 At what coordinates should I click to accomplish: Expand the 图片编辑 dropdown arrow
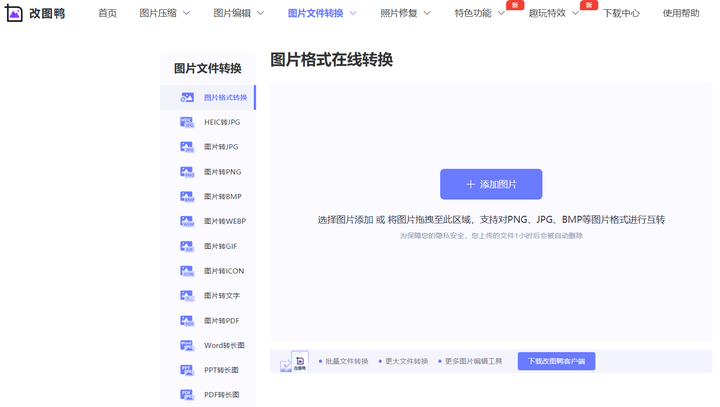pos(260,13)
